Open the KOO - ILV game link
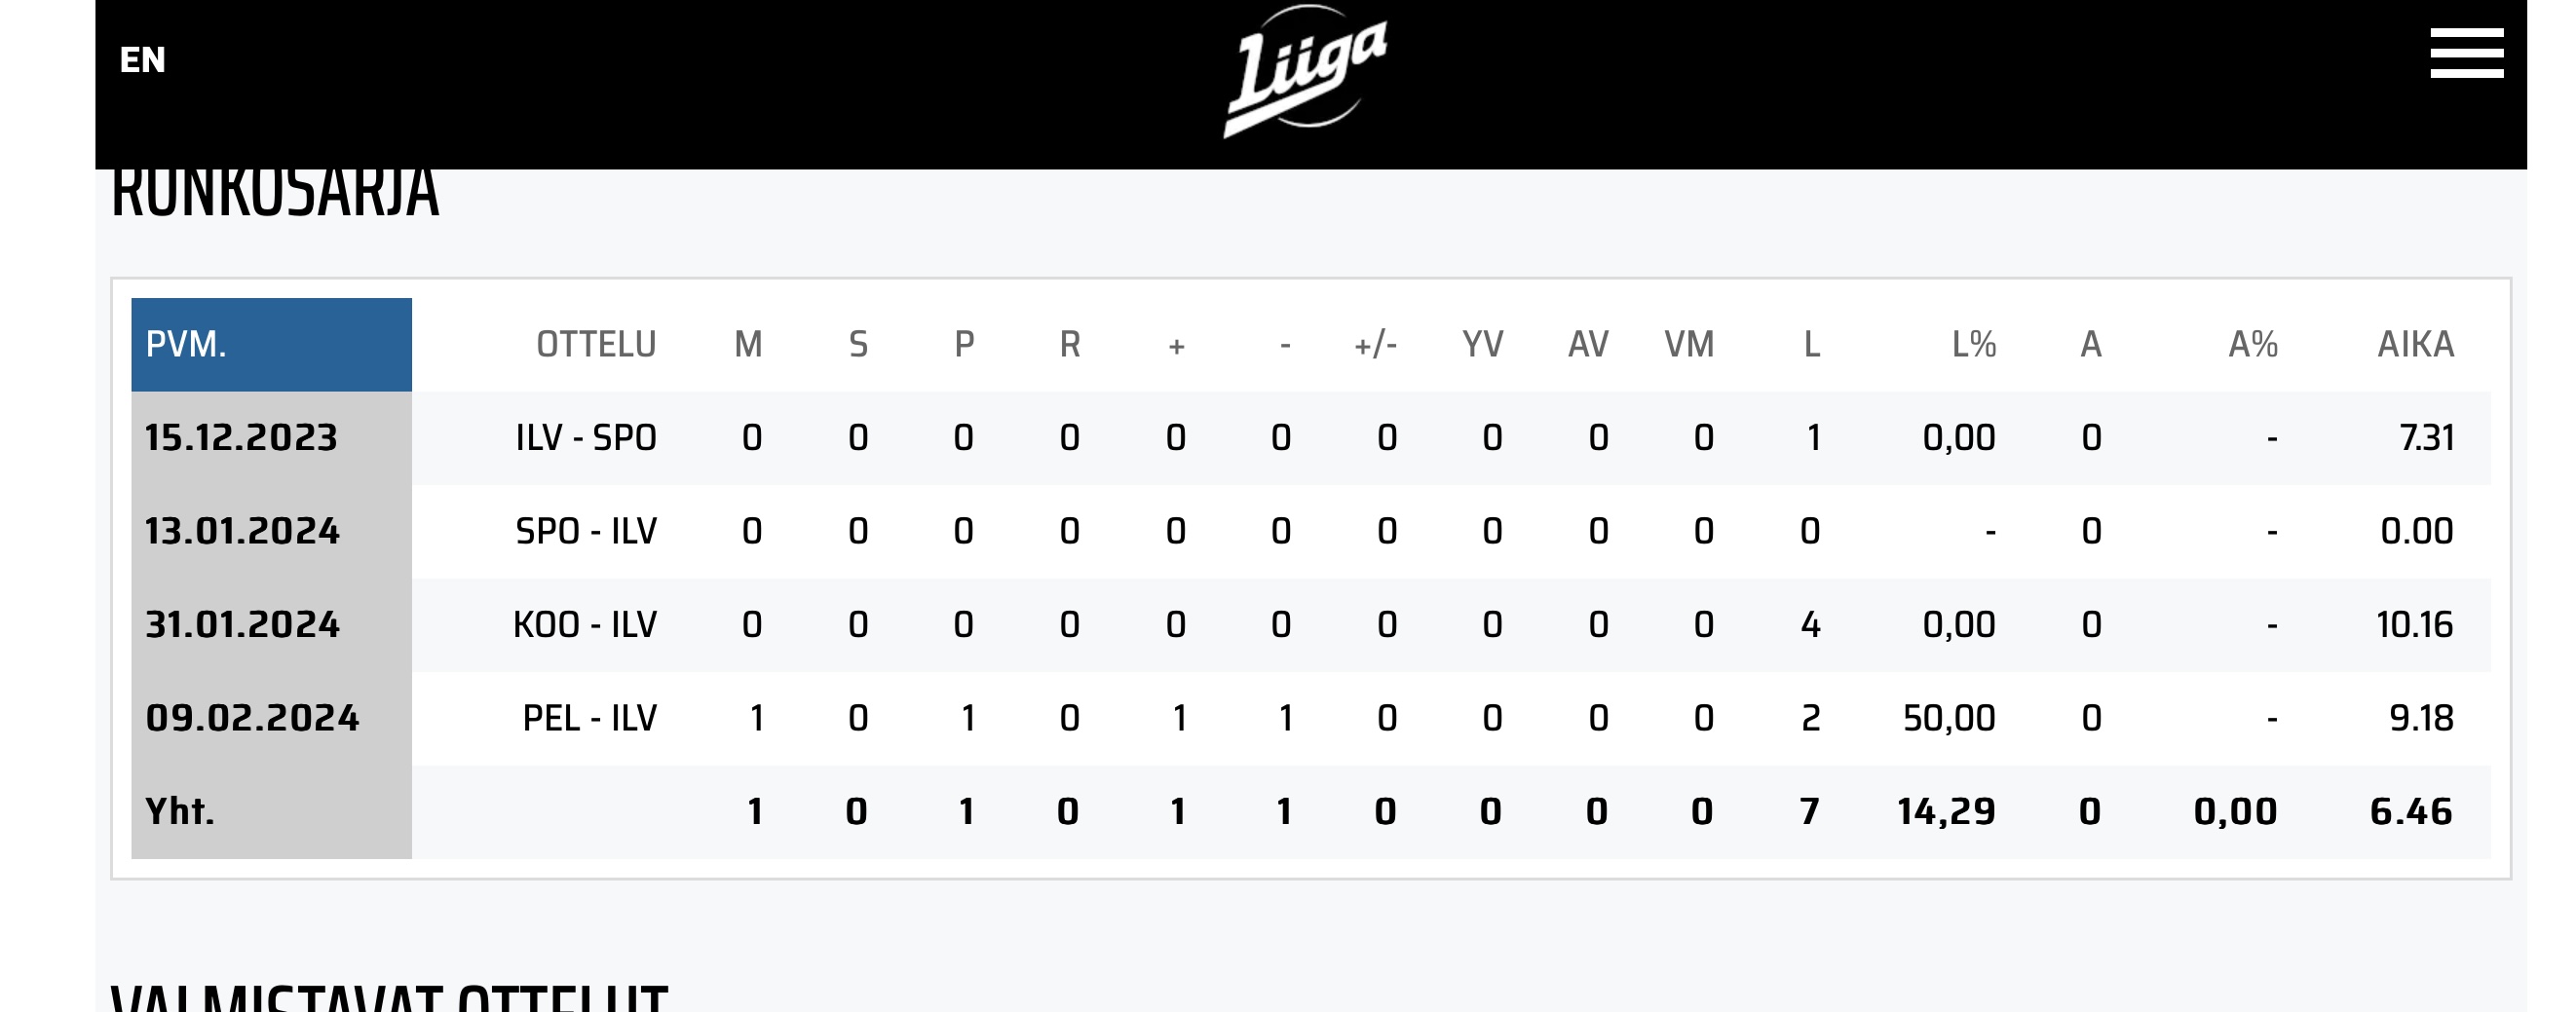This screenshot has width=2576, height=1012. click(585, 625)
